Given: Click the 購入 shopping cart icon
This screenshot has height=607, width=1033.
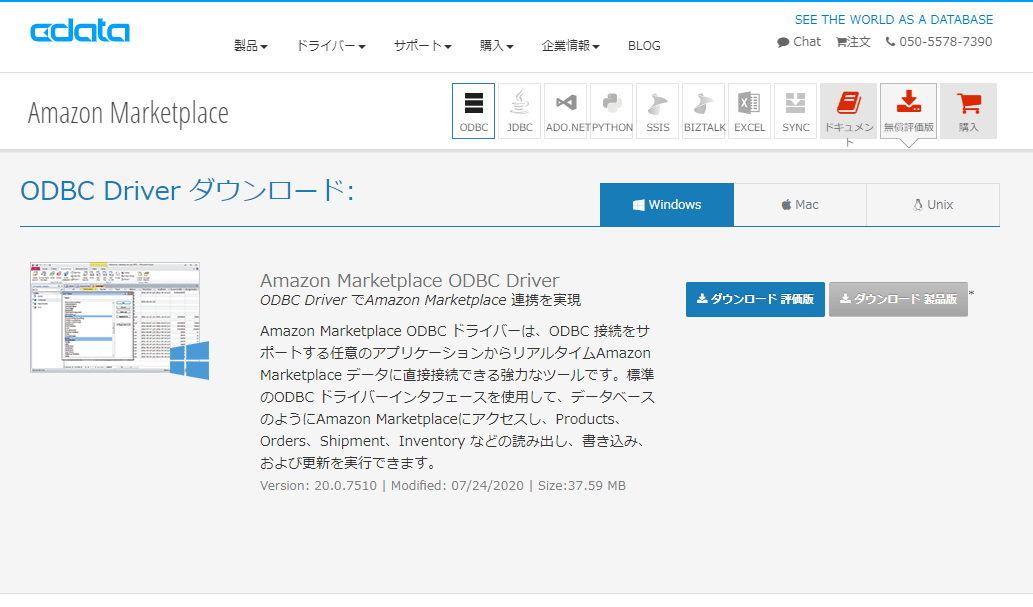Looking at the screenshot, I should [968, 111].
